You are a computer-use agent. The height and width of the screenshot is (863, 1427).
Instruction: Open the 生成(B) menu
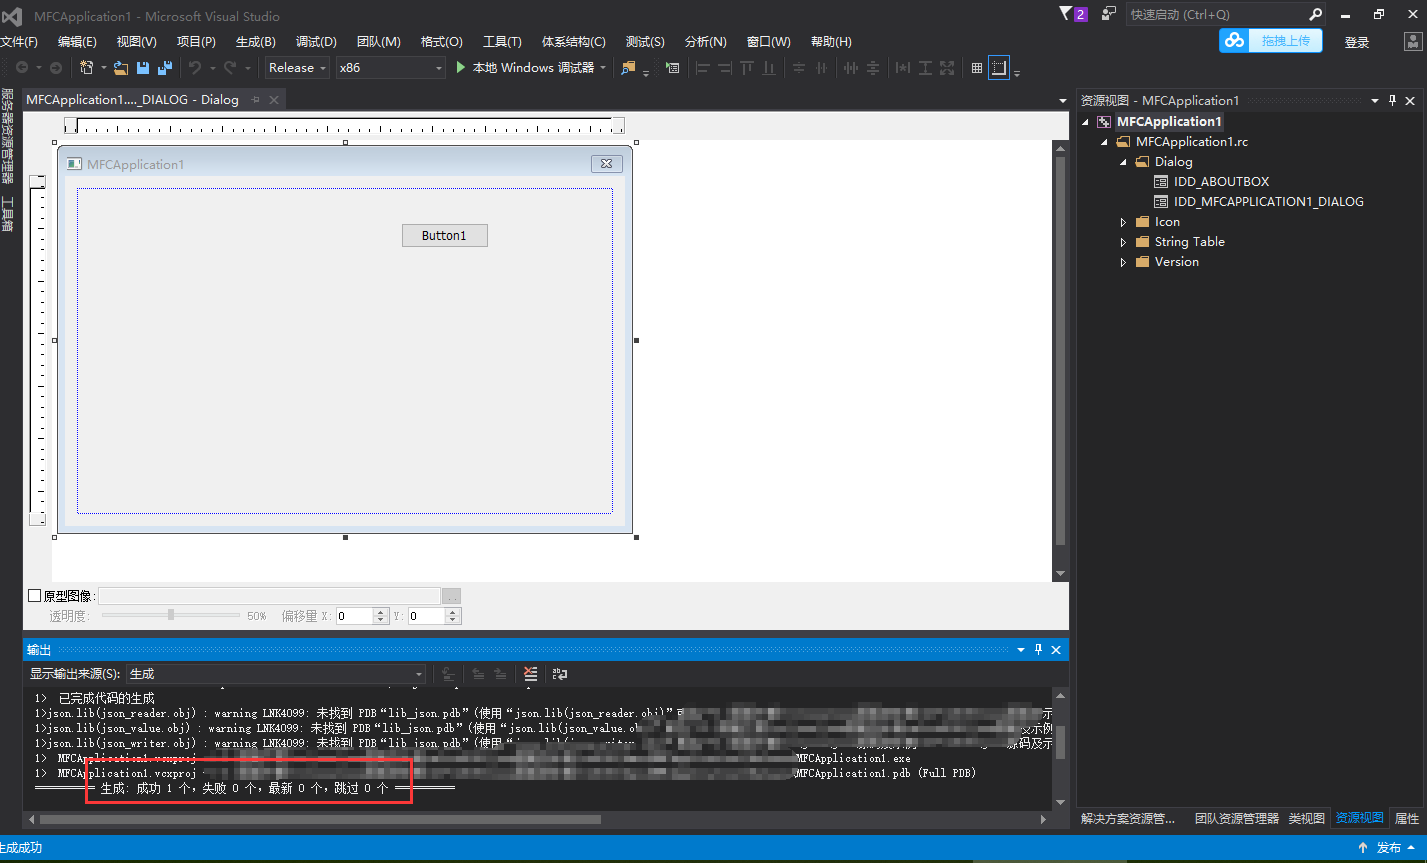point(255,42)
